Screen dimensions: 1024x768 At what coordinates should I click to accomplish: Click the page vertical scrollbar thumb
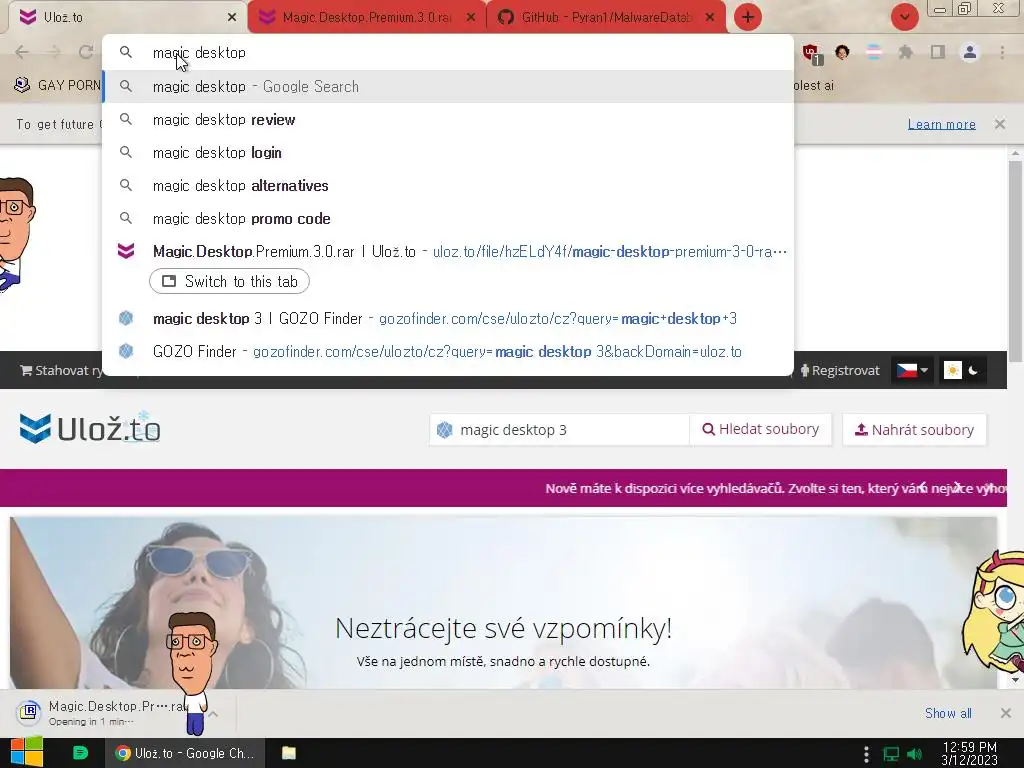1015,261
